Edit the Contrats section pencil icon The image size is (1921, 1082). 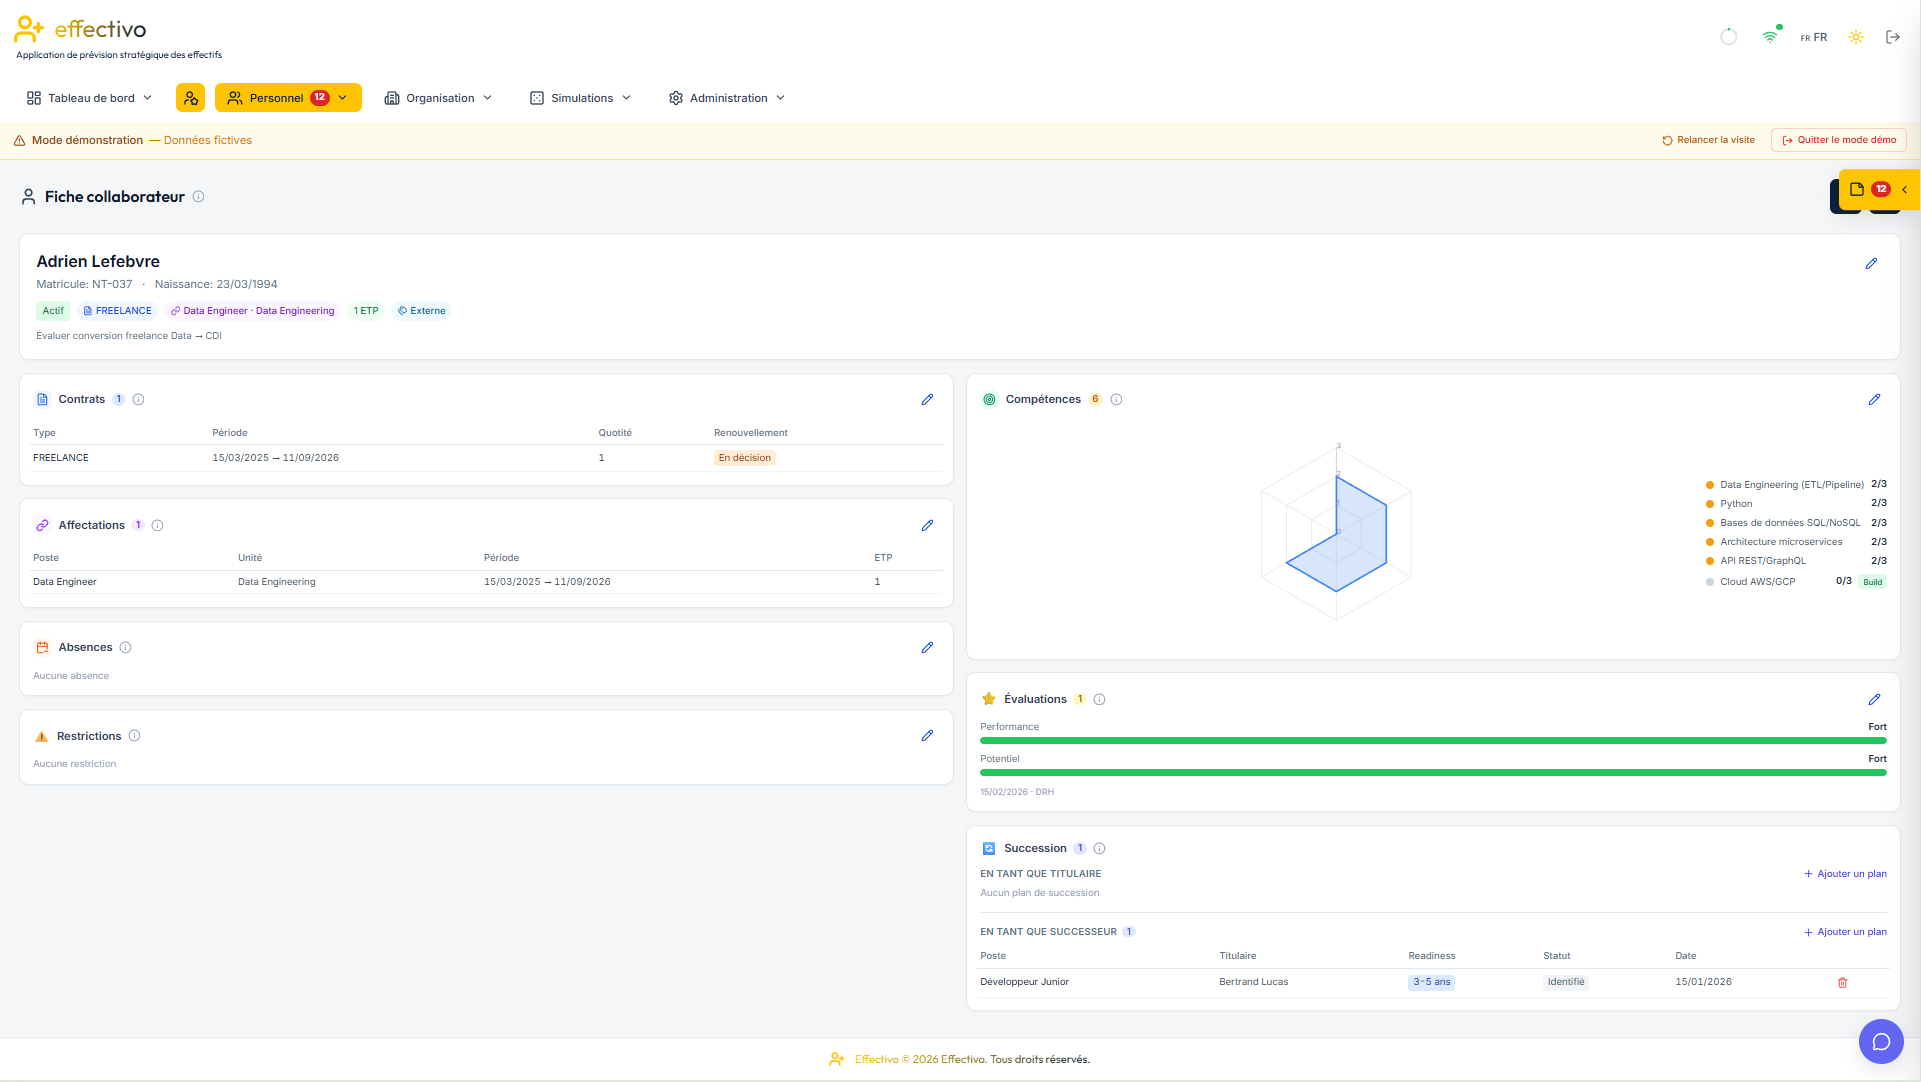927,400
